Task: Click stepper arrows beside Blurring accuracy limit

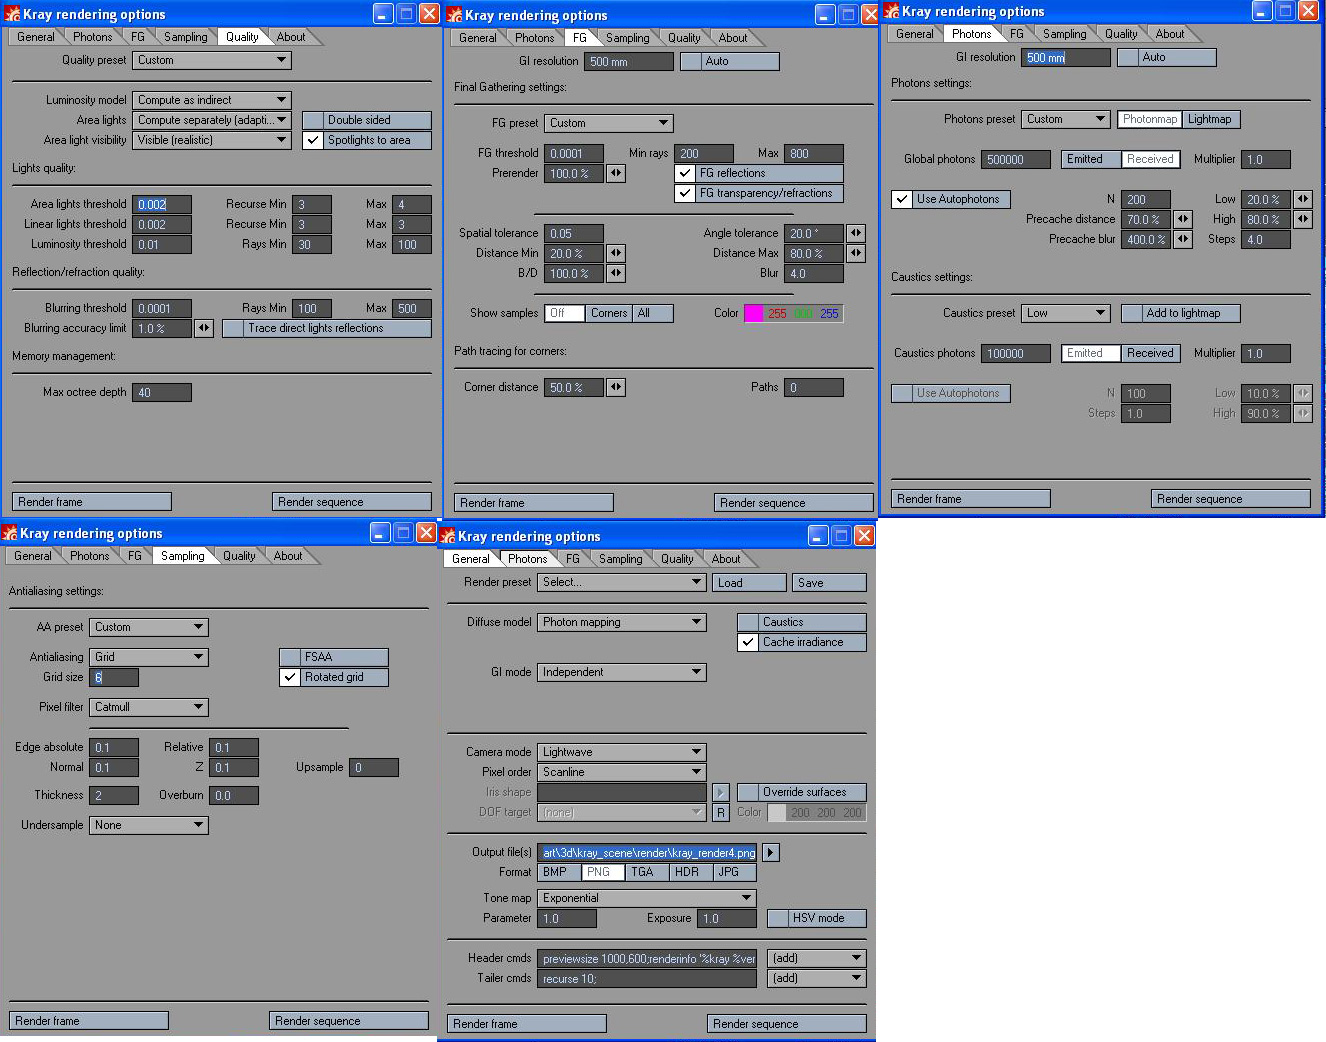Action: (204, 328)
